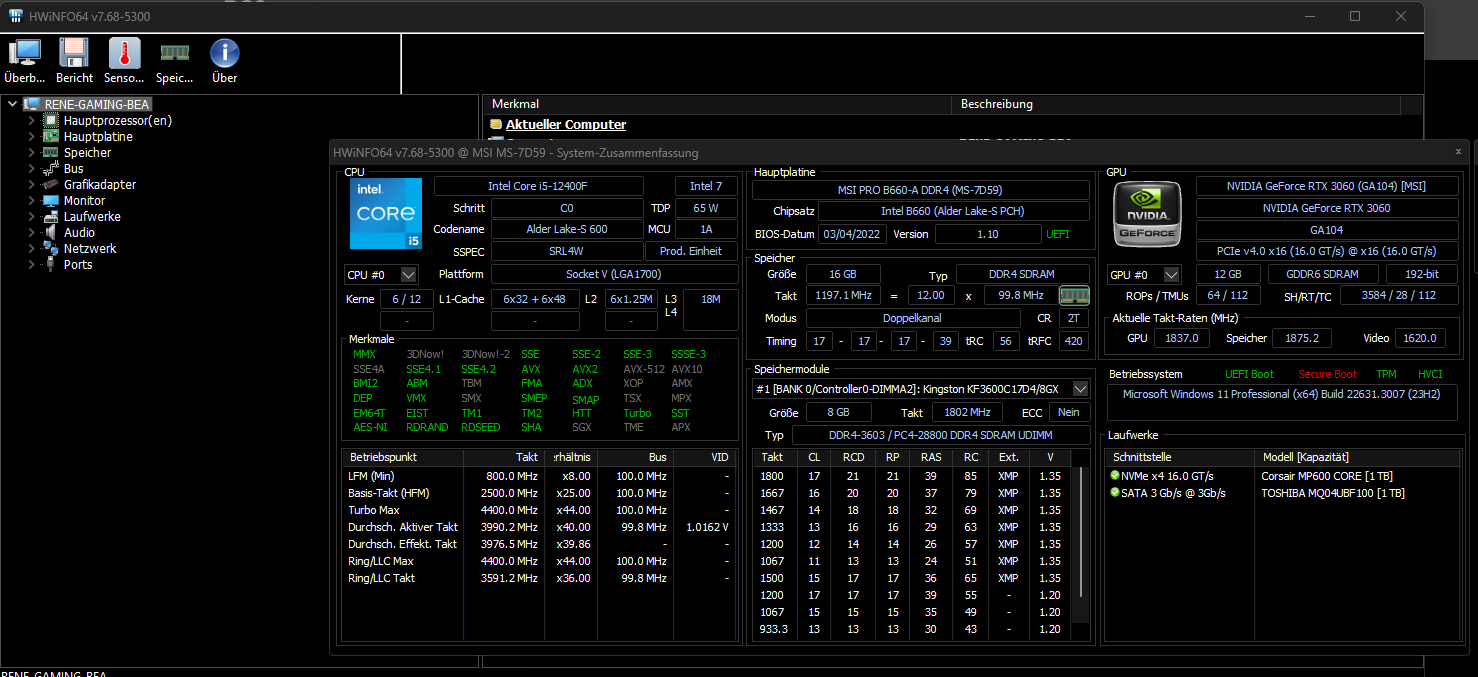
Task: Close the System-Zusammenfassung window
Action: pos(1458,152)
